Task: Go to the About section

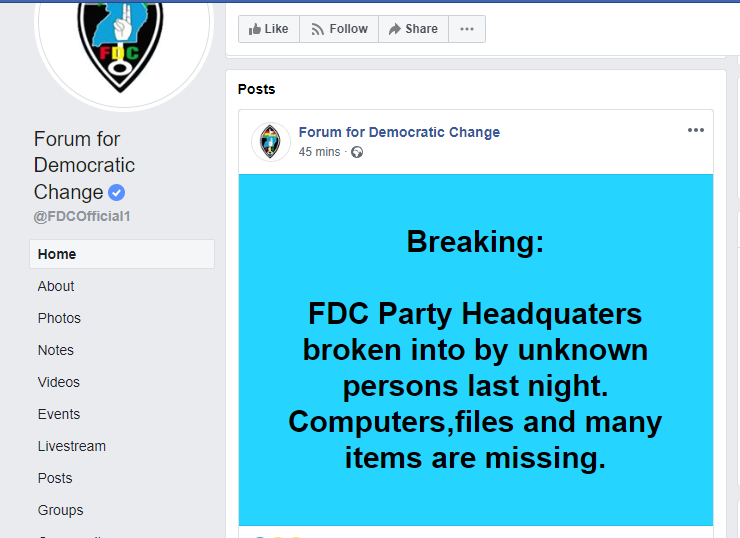Action: pos(56,286)
